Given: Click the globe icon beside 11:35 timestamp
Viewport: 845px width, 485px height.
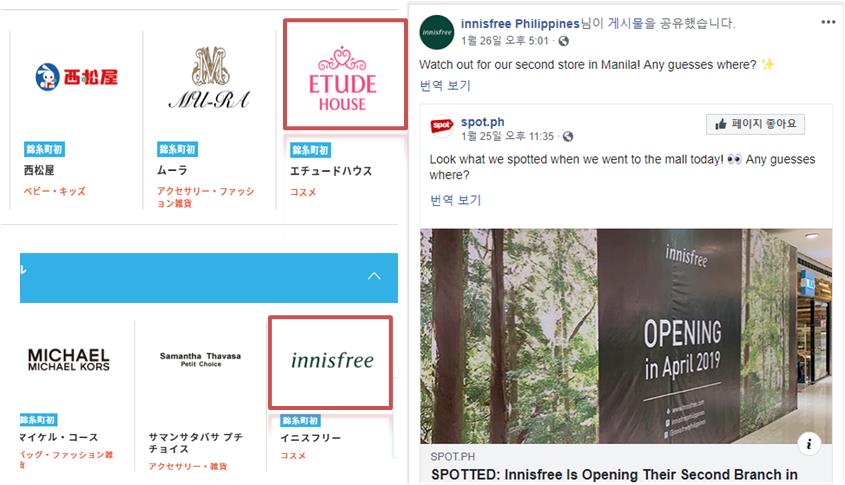Looking at the screenshot, I should 567,137.
